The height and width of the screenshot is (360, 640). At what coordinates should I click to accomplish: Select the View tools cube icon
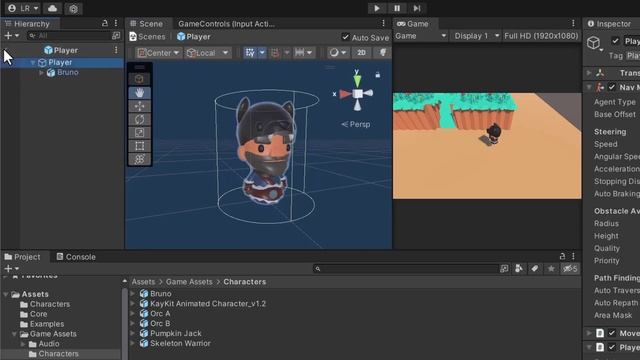(x=139, y=79)
